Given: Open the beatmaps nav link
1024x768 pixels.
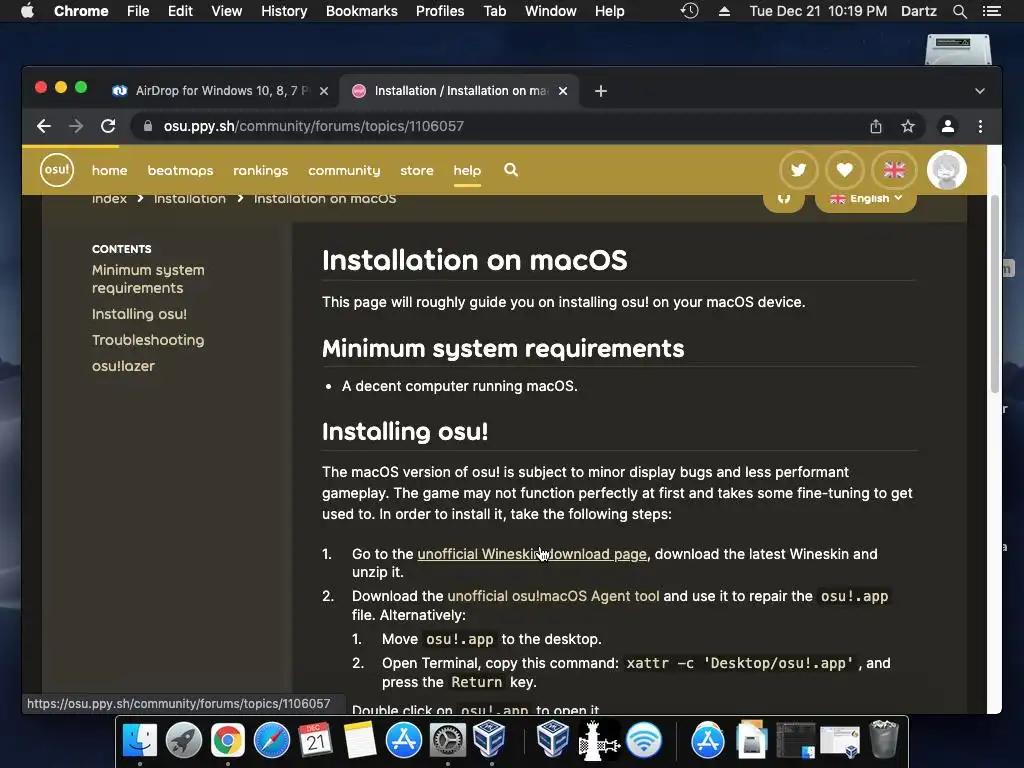Looking at the screenshot, I should click(180, 170).
